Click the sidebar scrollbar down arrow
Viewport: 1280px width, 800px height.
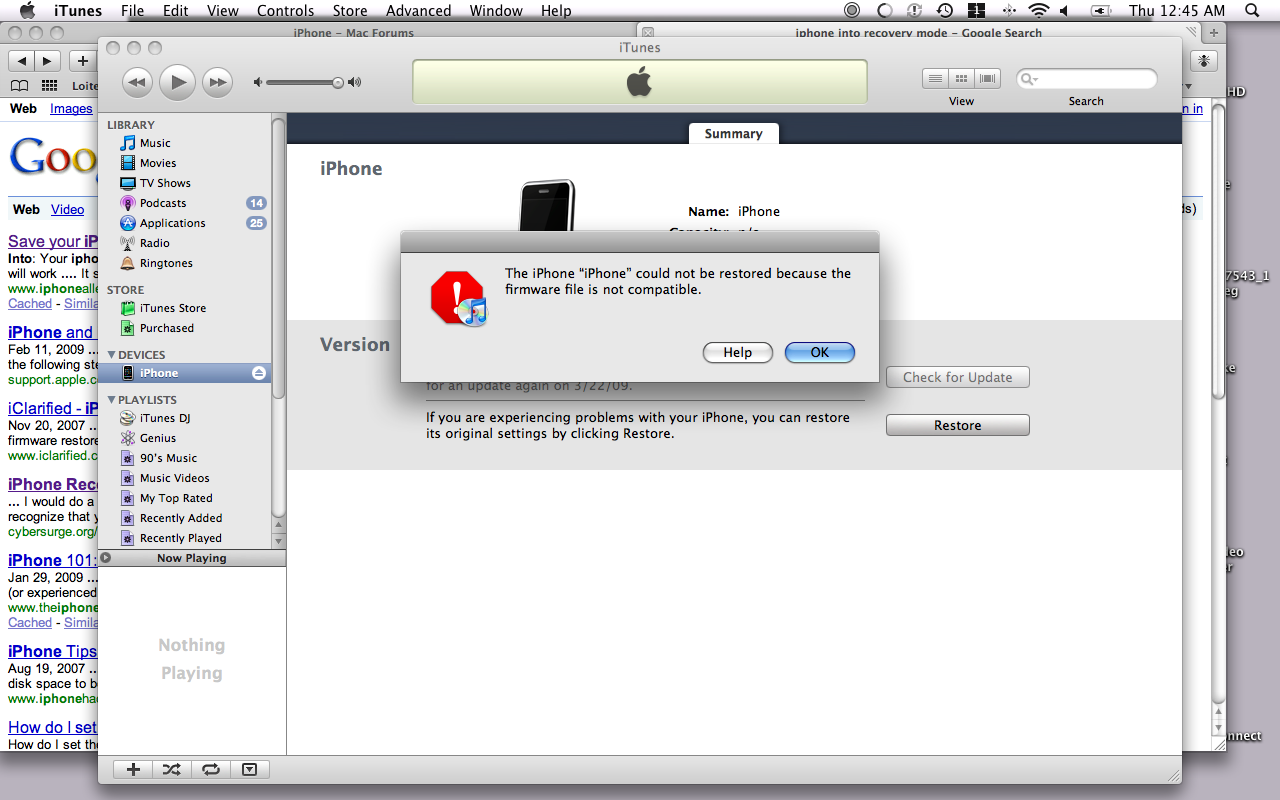coord(278,541)
